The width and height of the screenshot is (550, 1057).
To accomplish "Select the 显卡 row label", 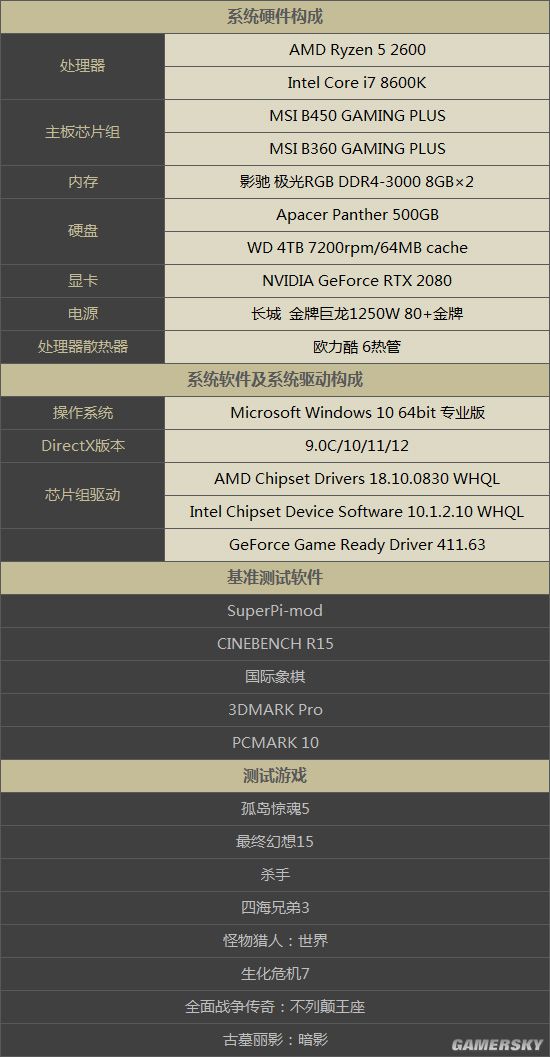I will 82,281.
